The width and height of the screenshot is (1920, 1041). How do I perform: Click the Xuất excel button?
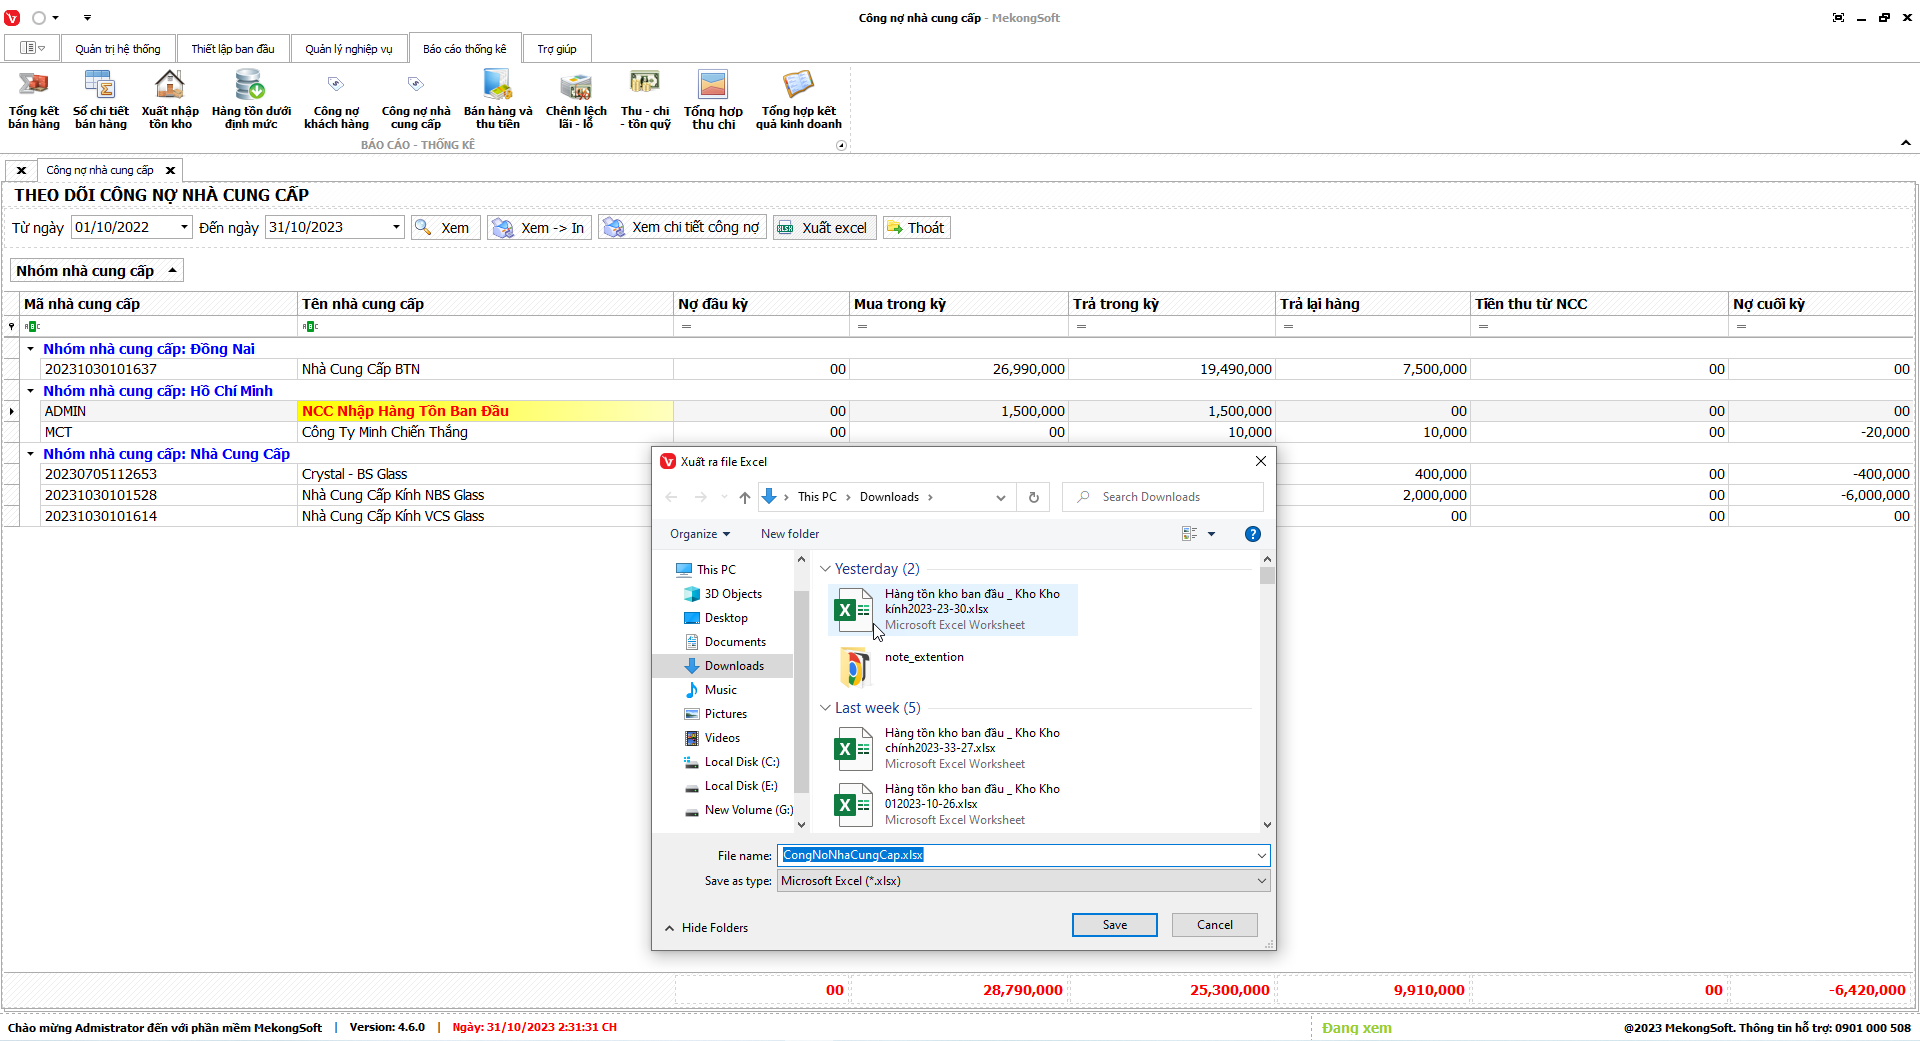point(824,228)
